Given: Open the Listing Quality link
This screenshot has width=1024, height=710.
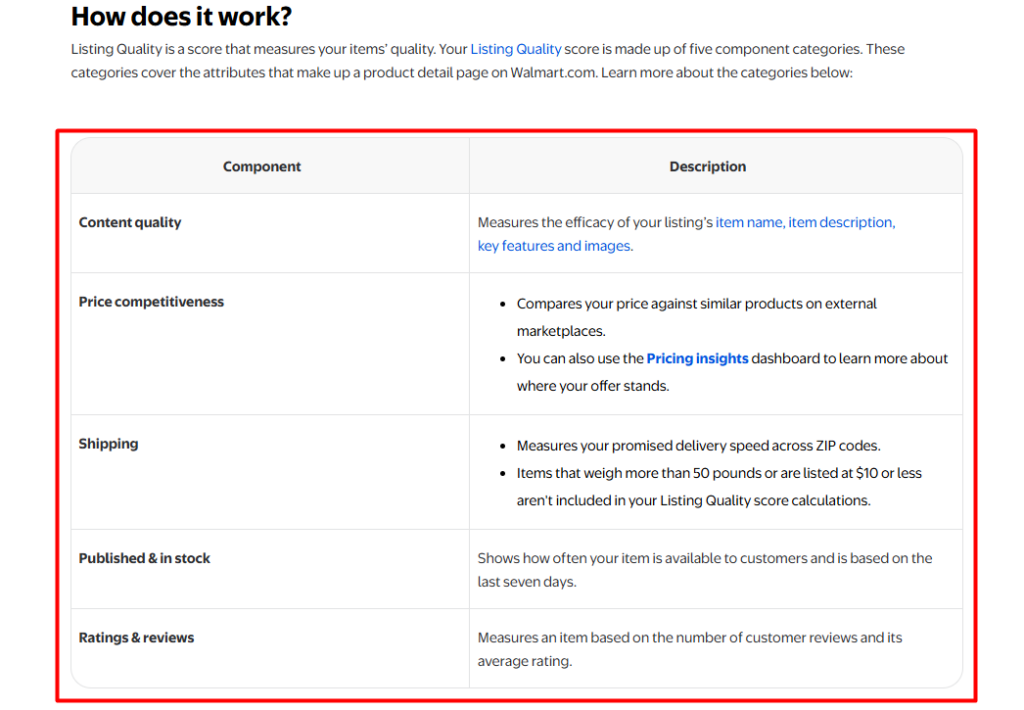Looking at the screenshot, I should (x=515, y=49).
